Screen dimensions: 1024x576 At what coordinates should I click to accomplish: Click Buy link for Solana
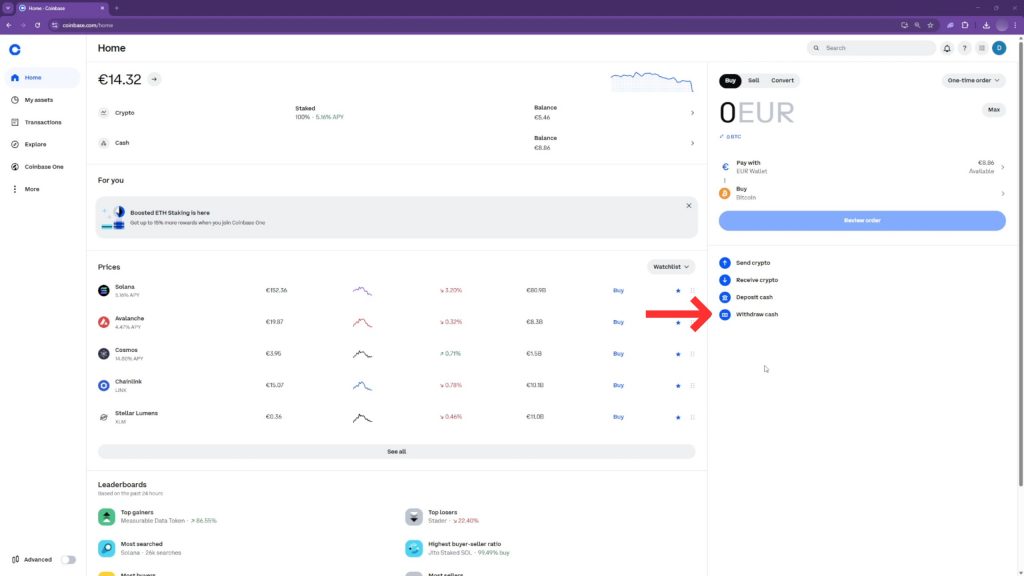pos(618,291)
